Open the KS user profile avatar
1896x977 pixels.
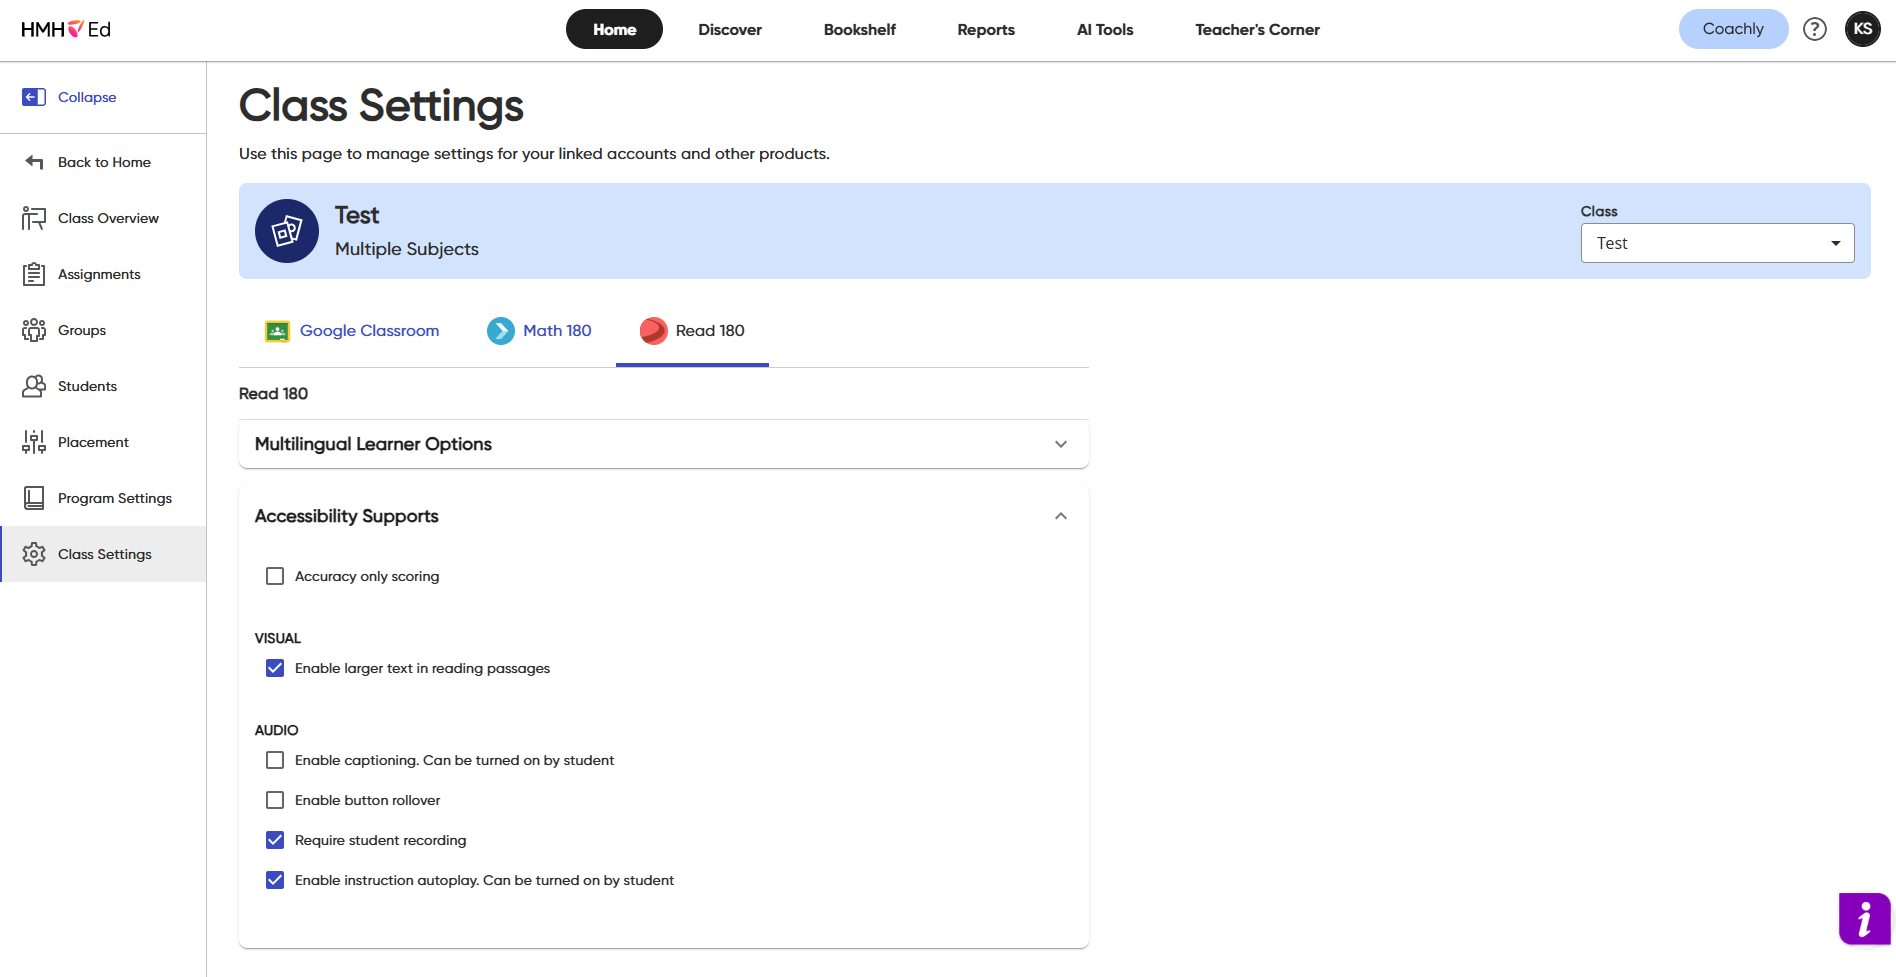click(1863, 29)
